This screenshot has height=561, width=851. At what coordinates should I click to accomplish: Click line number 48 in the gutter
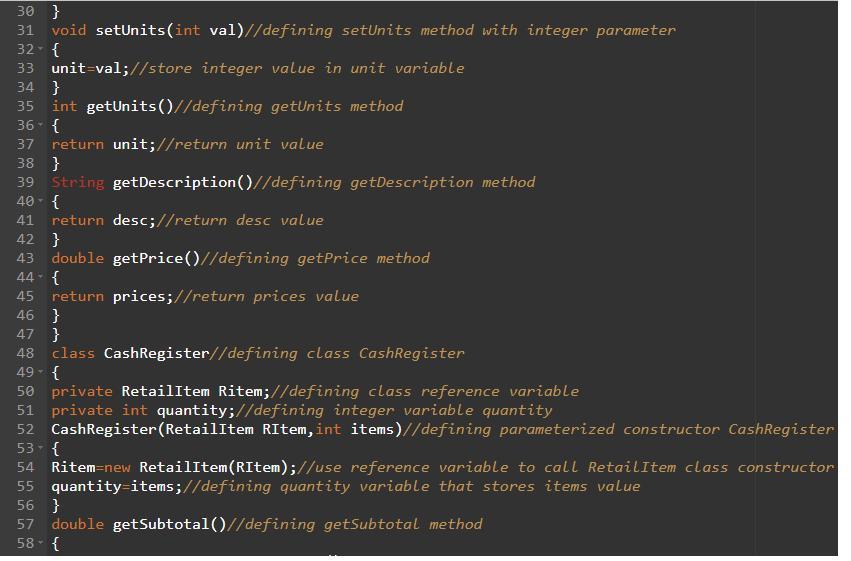coord(25,353)
